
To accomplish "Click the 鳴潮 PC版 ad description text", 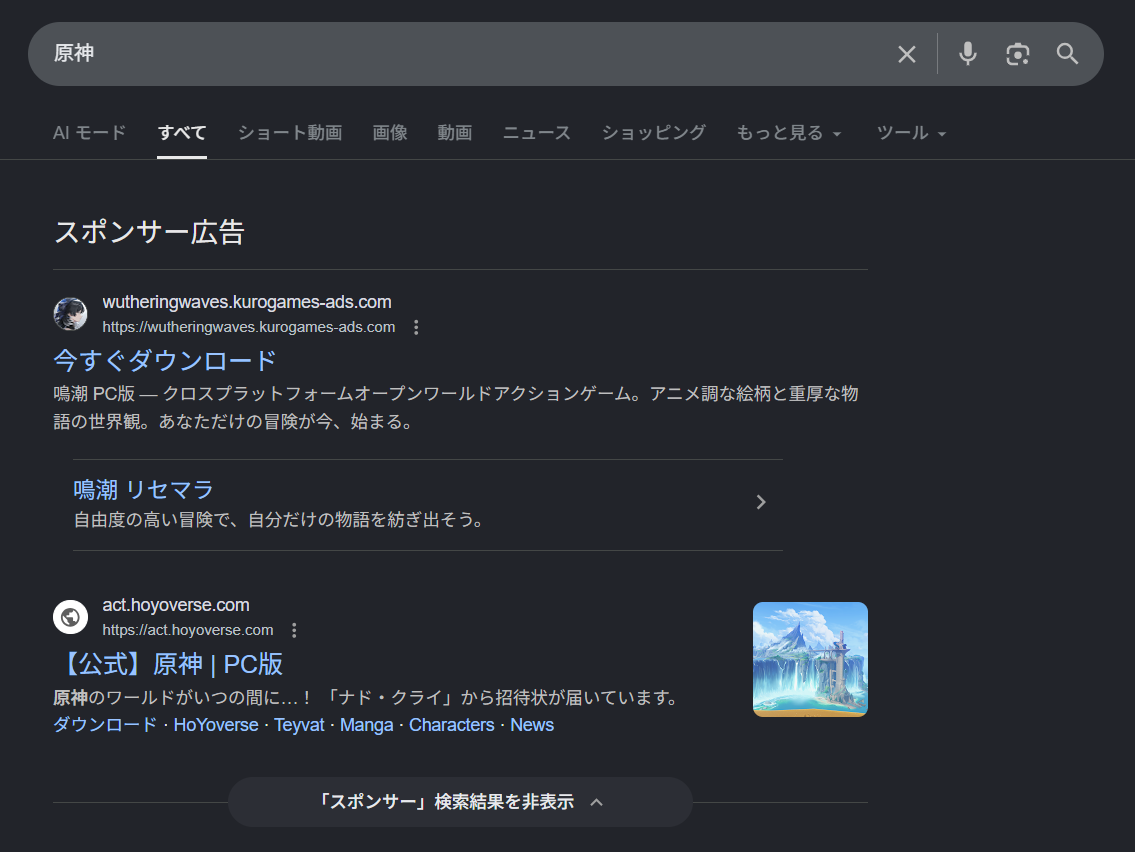I will tap(456, 408).
